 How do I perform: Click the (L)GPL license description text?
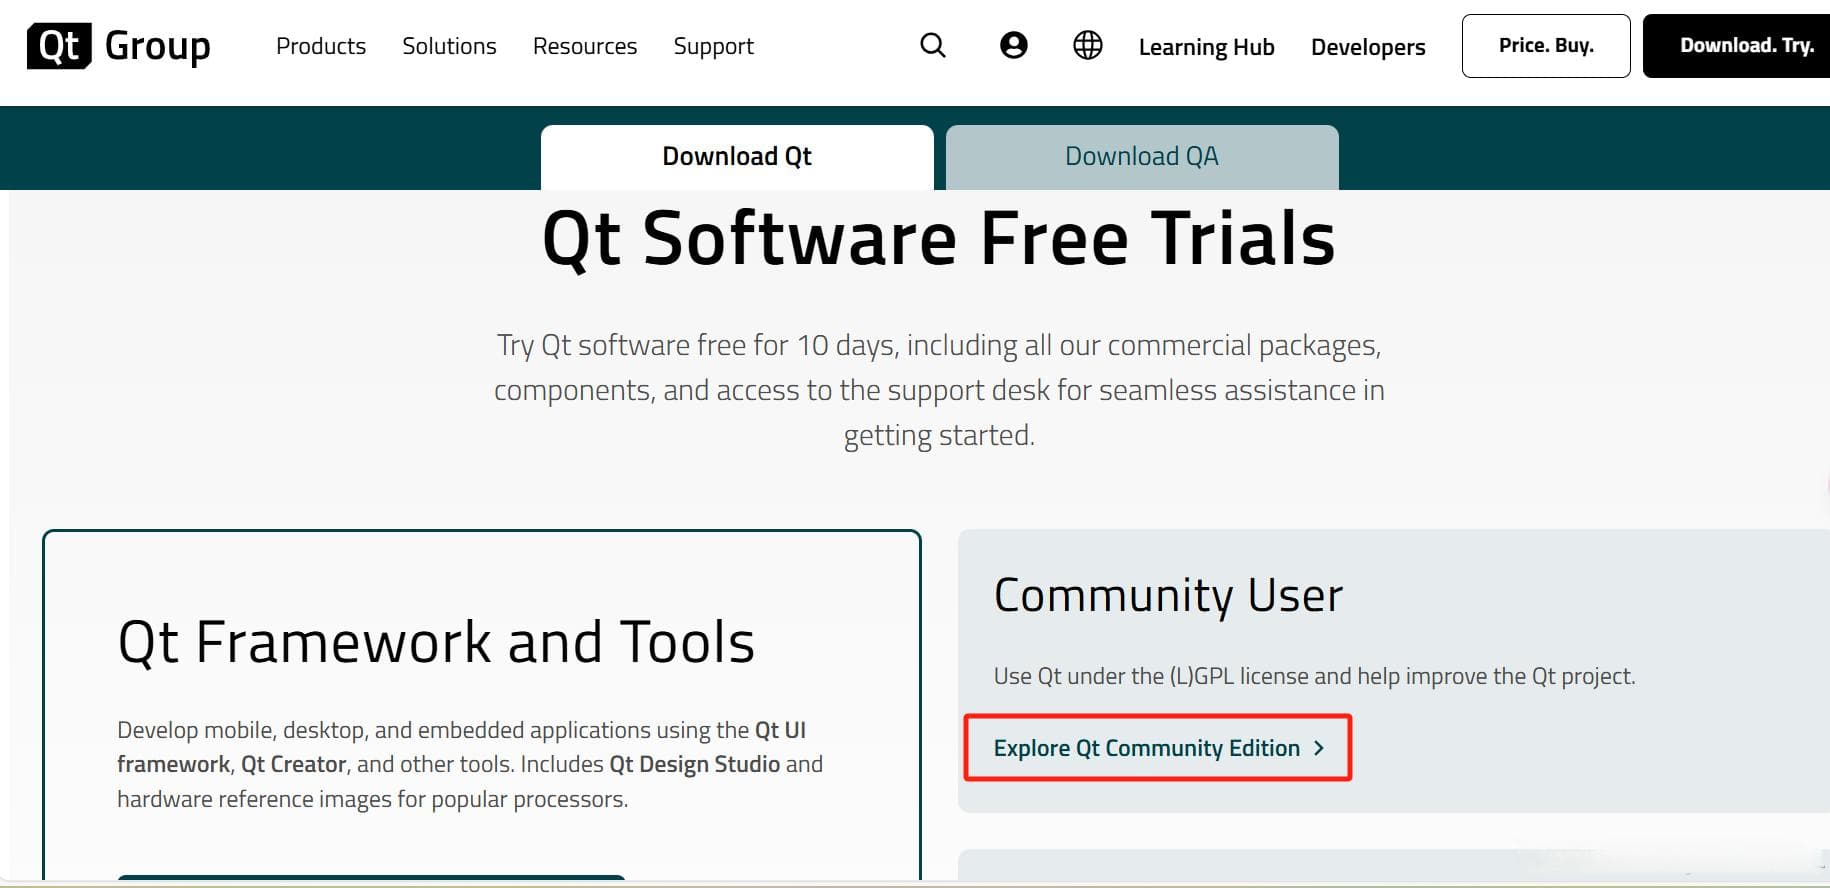pos(1314,677)
